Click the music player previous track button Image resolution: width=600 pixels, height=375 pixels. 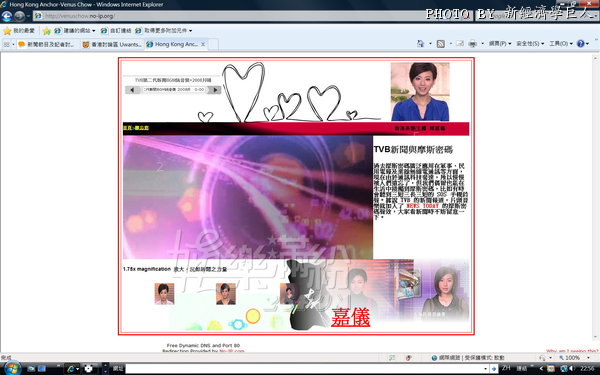pyautogui.click(x=132, y=90)
